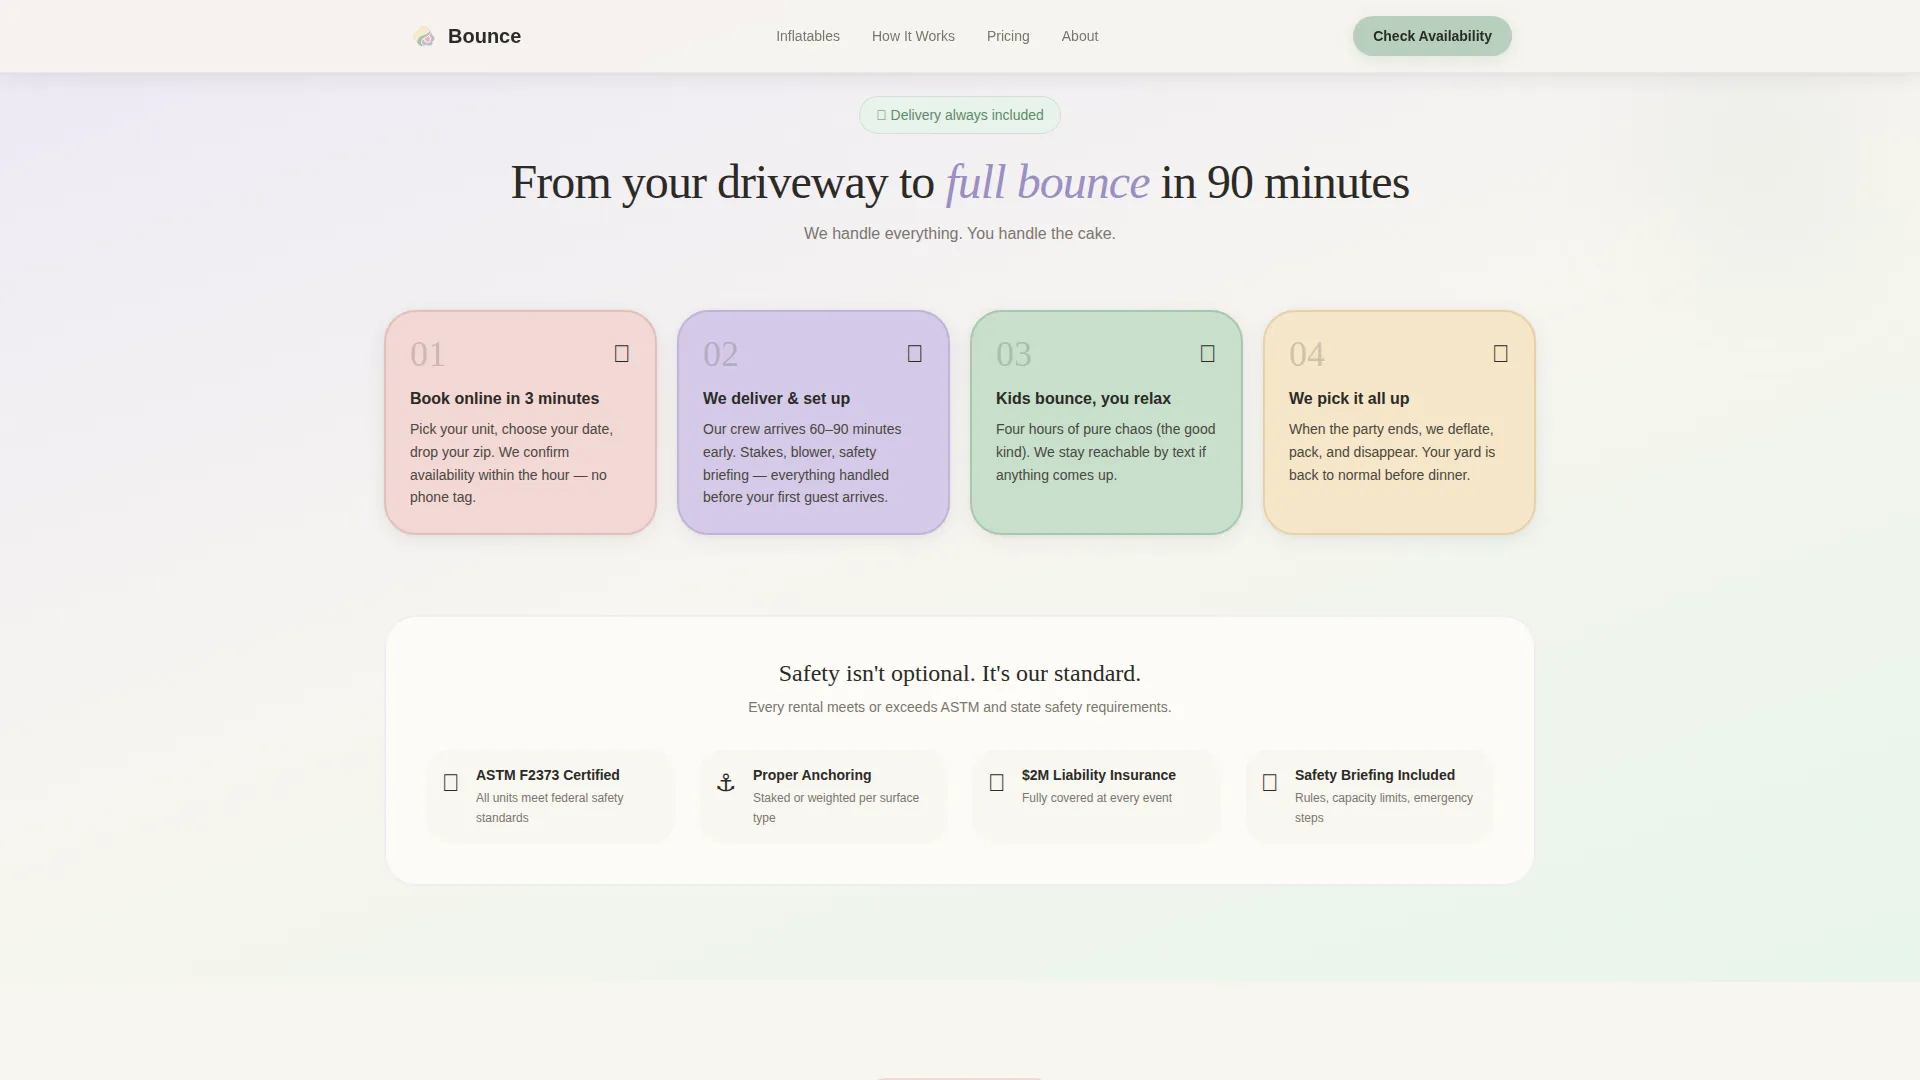The image size is (1920, 1080).
Task: Click 'Pick your unit, choose your date' description
Action: (x=511, y=463)
